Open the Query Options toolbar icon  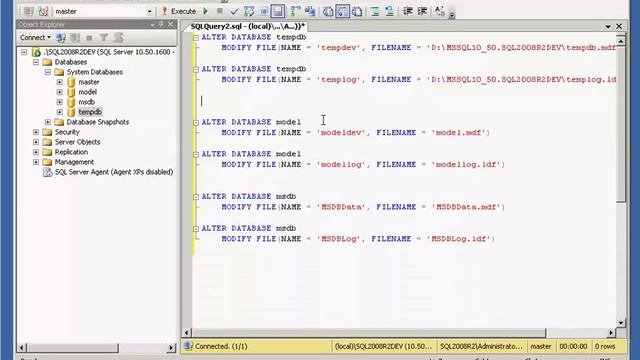[263, 11]
